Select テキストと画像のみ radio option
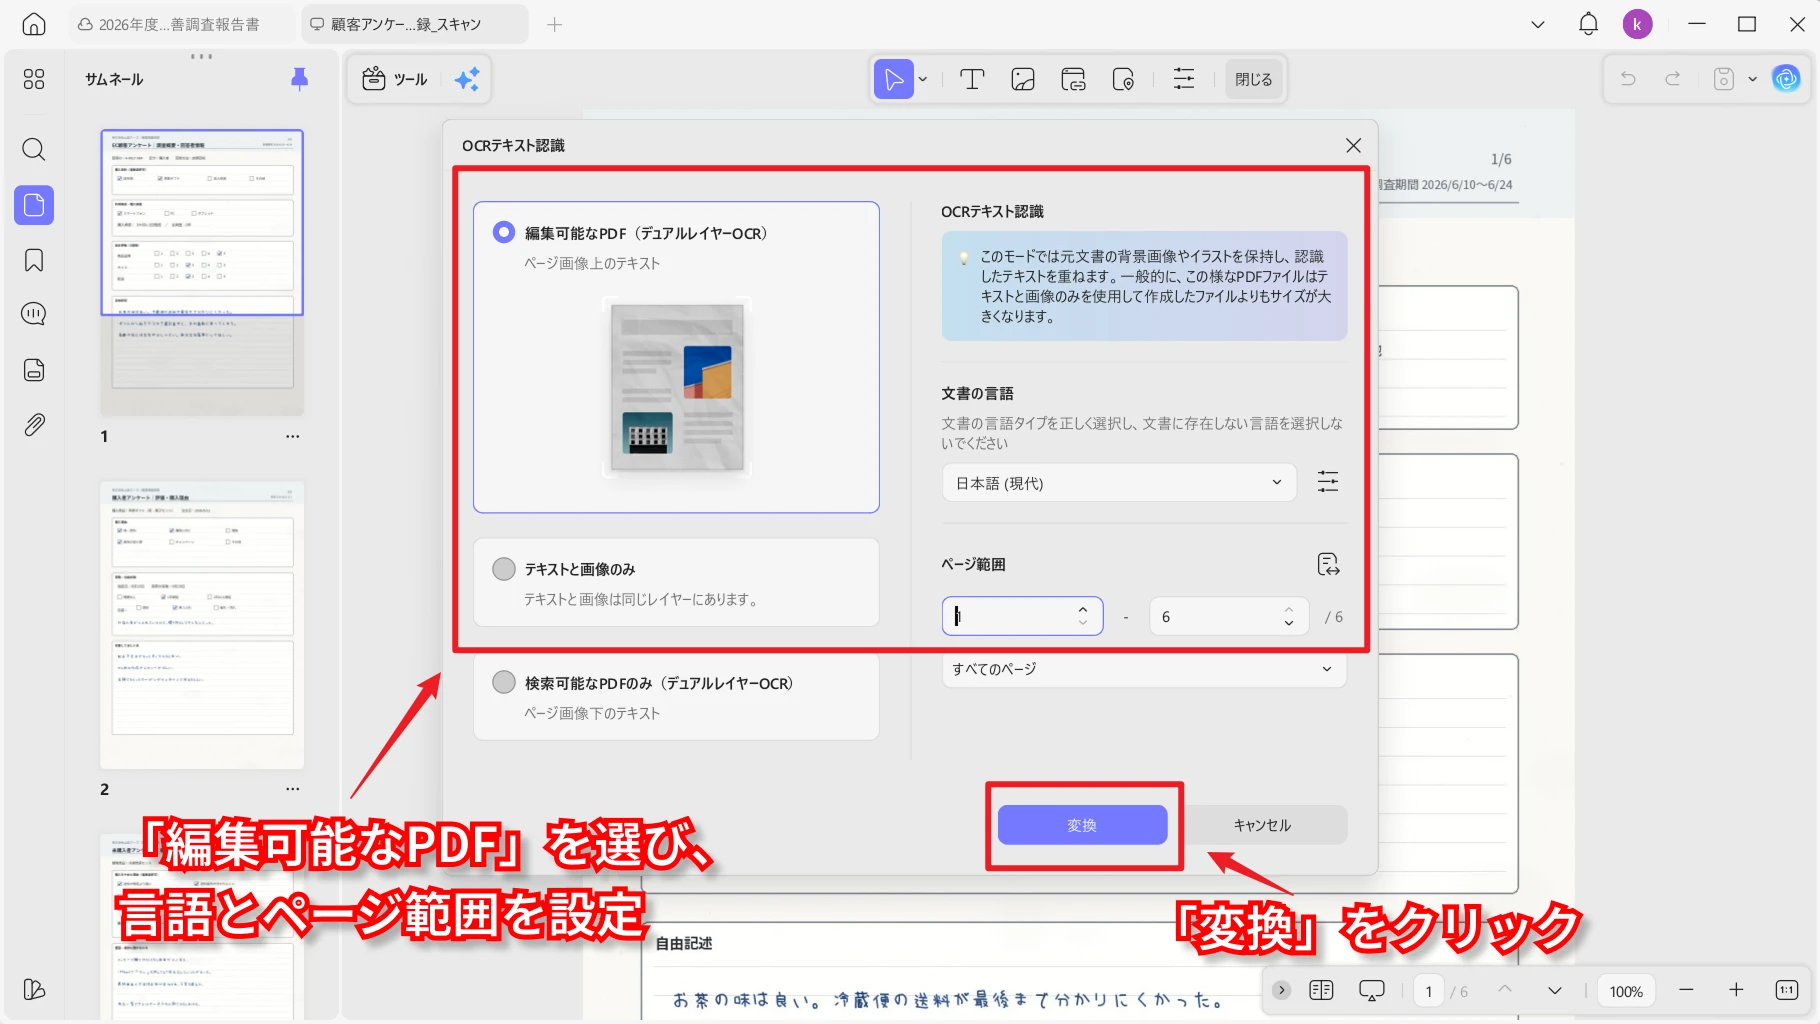Image resolution: width=1820 pixels, height=1024 pixels. (504, 569)
